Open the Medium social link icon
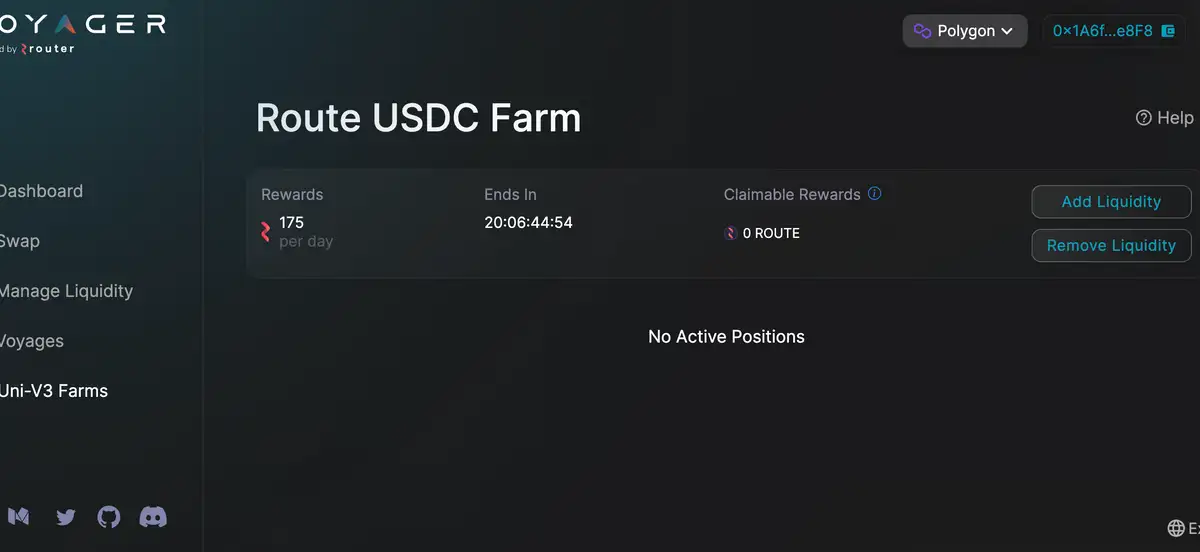The image size is (1200, 552). (19, 517)
